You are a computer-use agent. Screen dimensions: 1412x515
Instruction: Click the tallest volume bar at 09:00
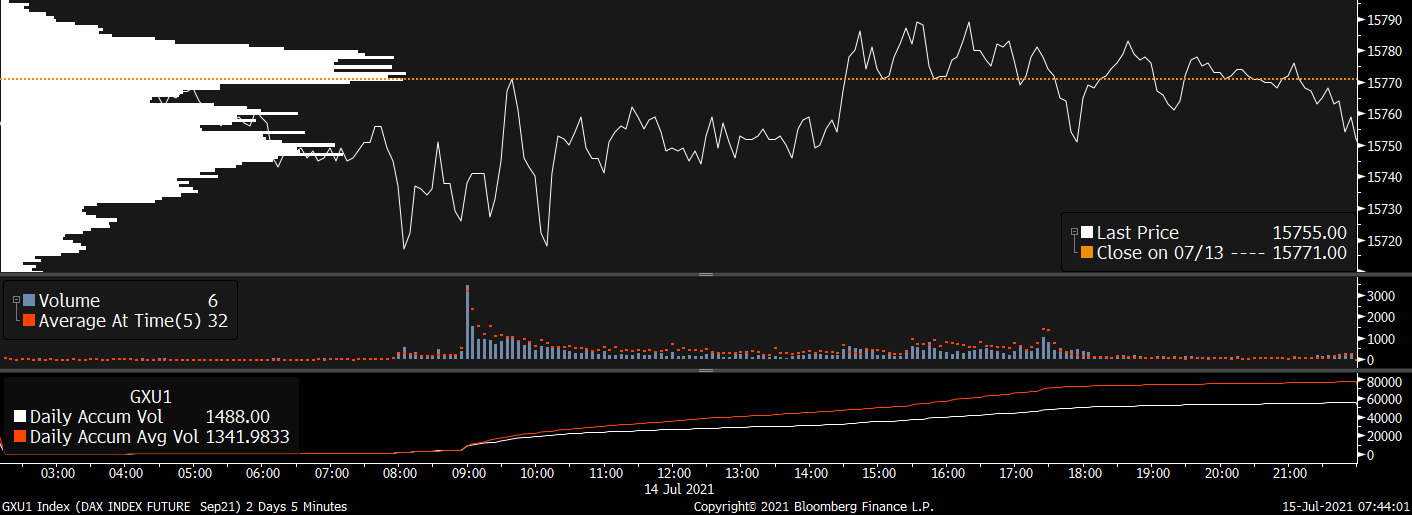(x=467, y=322)
